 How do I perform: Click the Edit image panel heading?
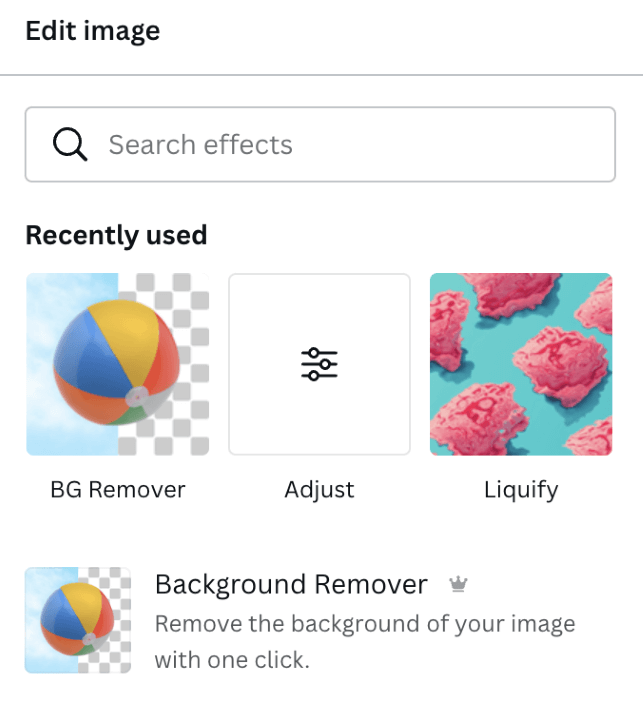tap(92, 31)
